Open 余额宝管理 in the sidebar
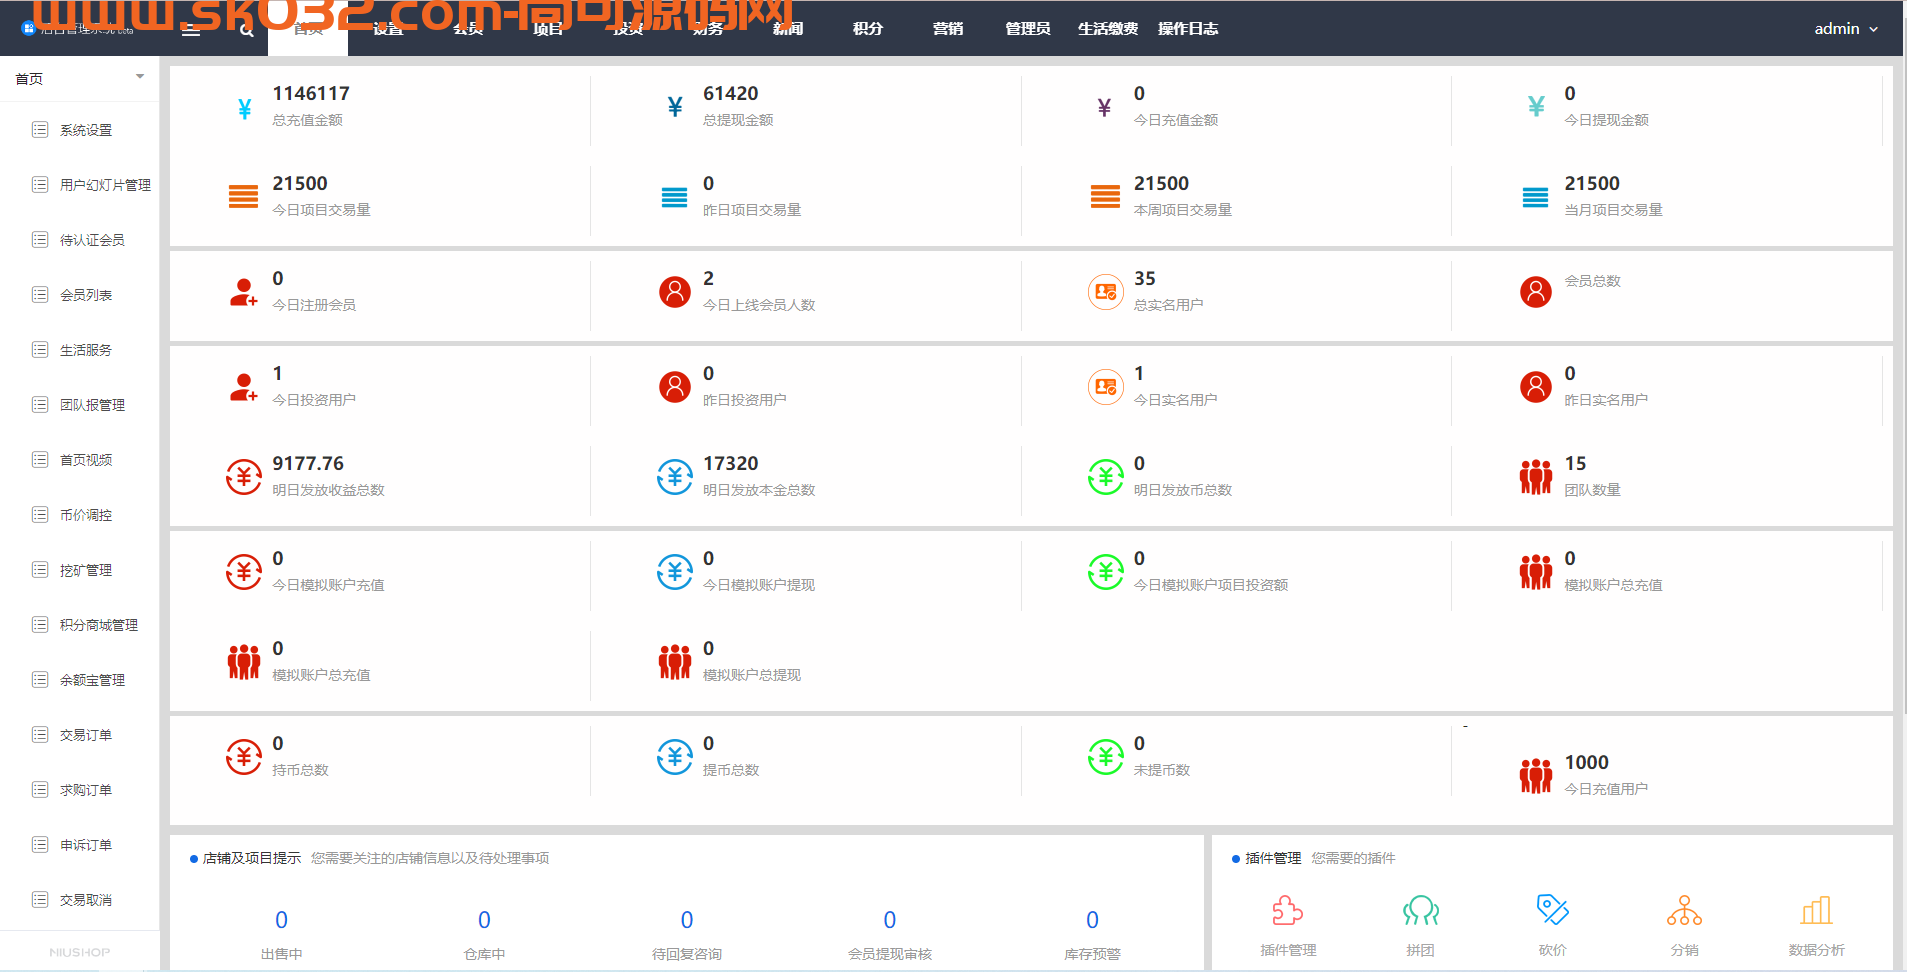Image resolution: width=1907 pixels, height=972 pixels. [x=92, y=680]
